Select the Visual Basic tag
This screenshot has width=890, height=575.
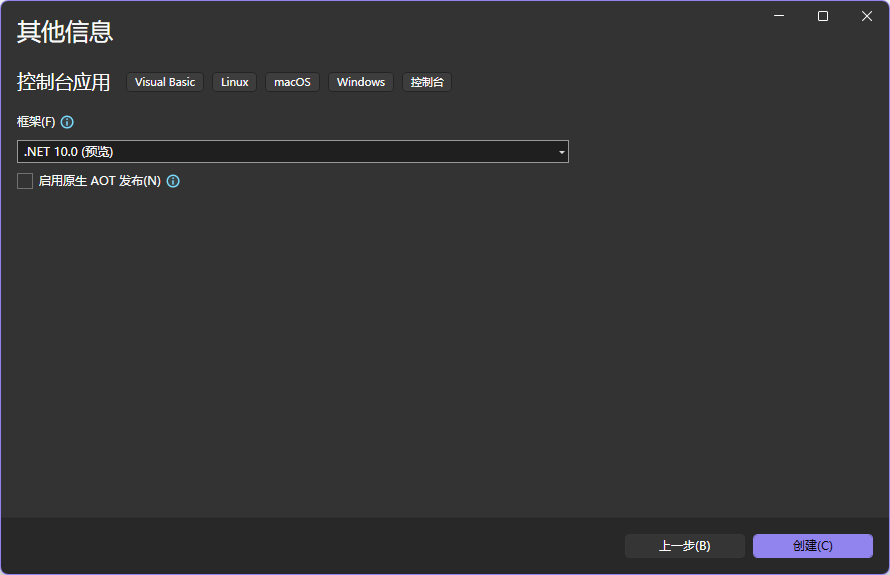[165, 82]
